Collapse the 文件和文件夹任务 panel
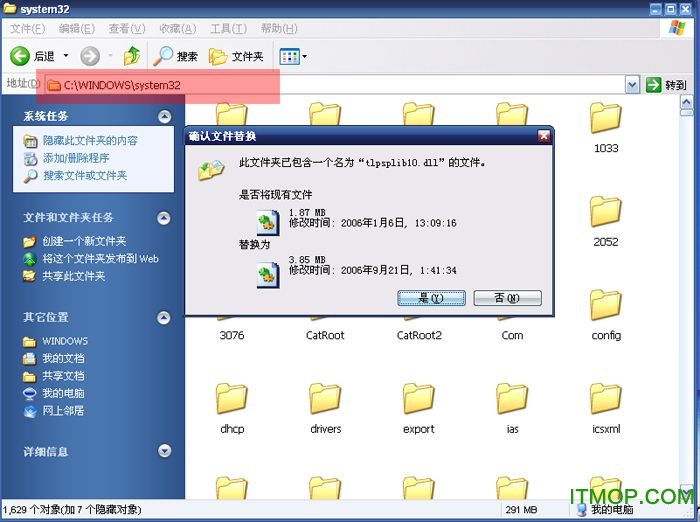700x522 pixels. (164, 218)
